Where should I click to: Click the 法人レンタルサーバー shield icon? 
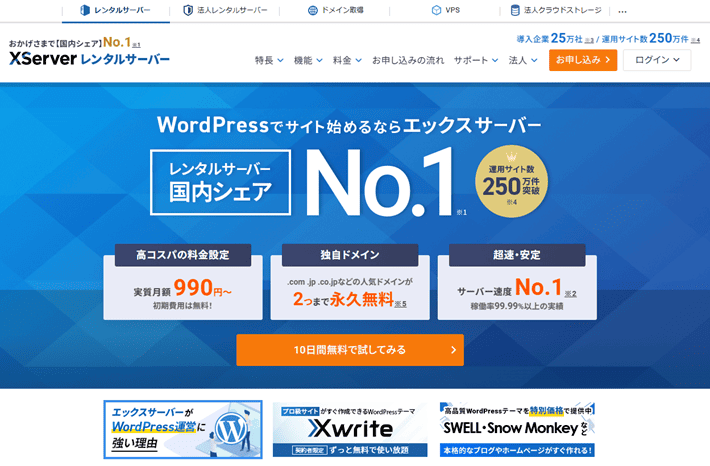tap(188, 10)
